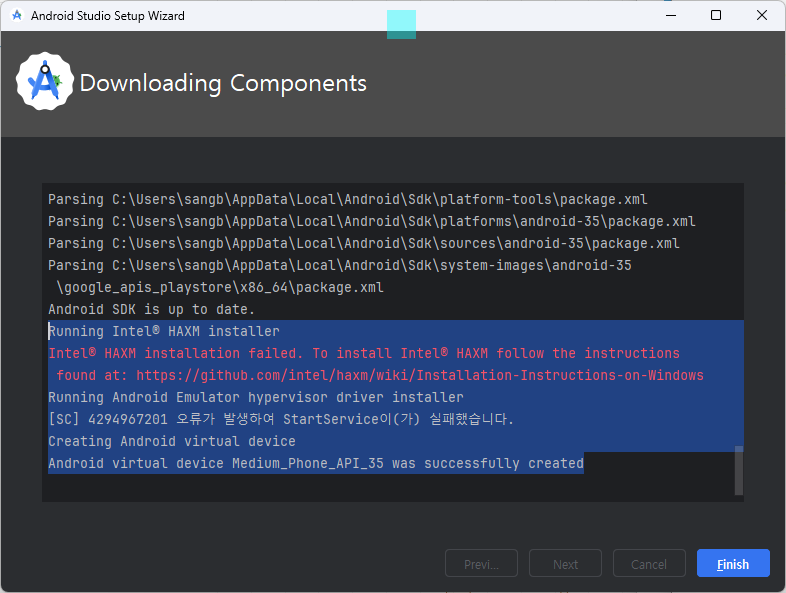Click the sources\android-35\package.xml parsing line

pos(364,243)
